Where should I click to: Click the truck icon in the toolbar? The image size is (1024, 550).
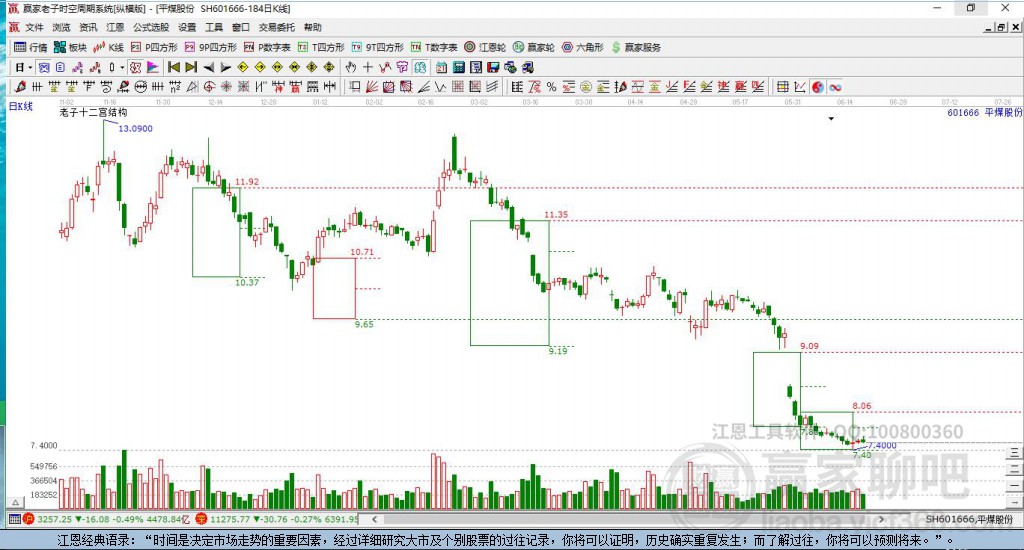point(528,67)
